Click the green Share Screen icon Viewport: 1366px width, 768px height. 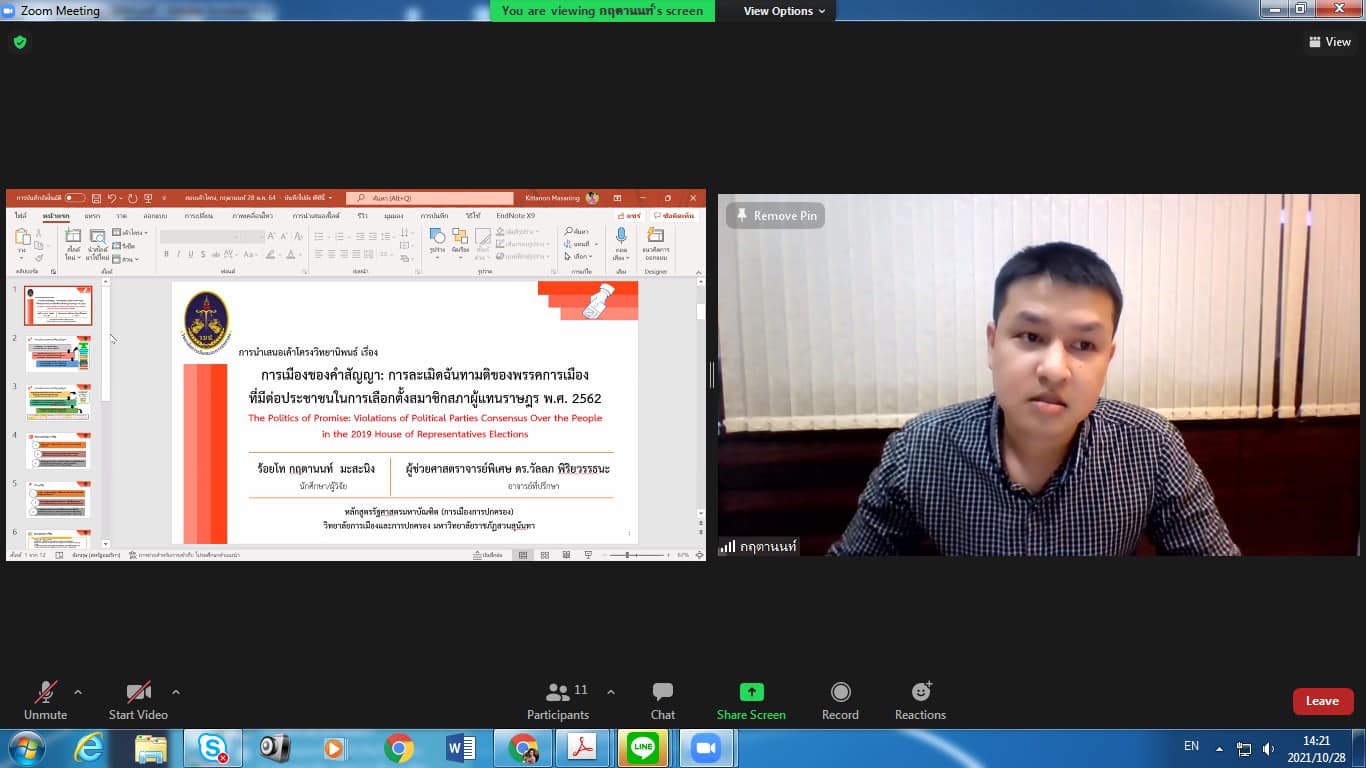tap(751, 692)
